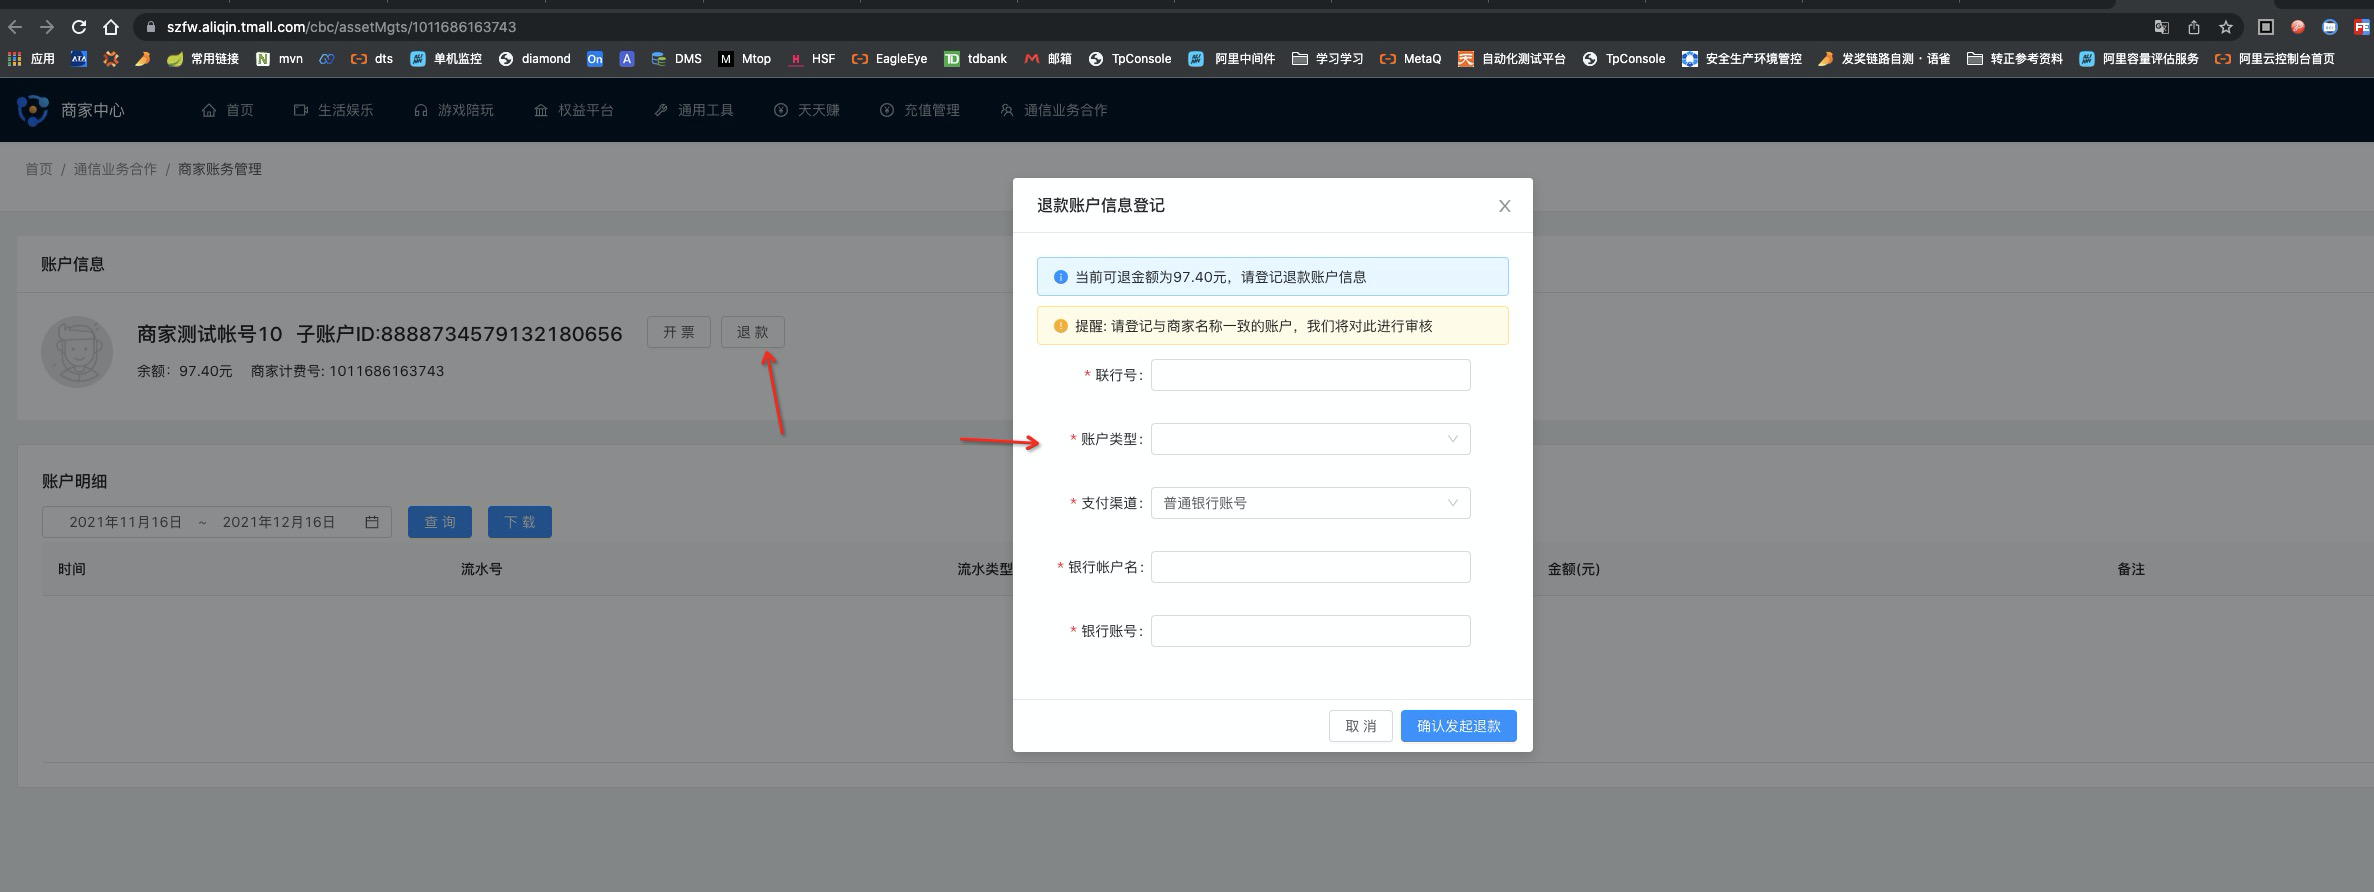Go to the browser home icon
This screenshot has width=2374, height=892.
(111, 27)
